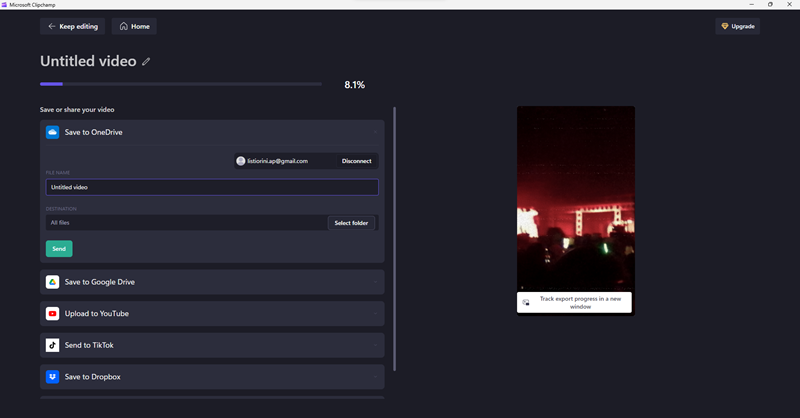
Task: Click the Untitled video title heading
Action: [x=88, y=61]
